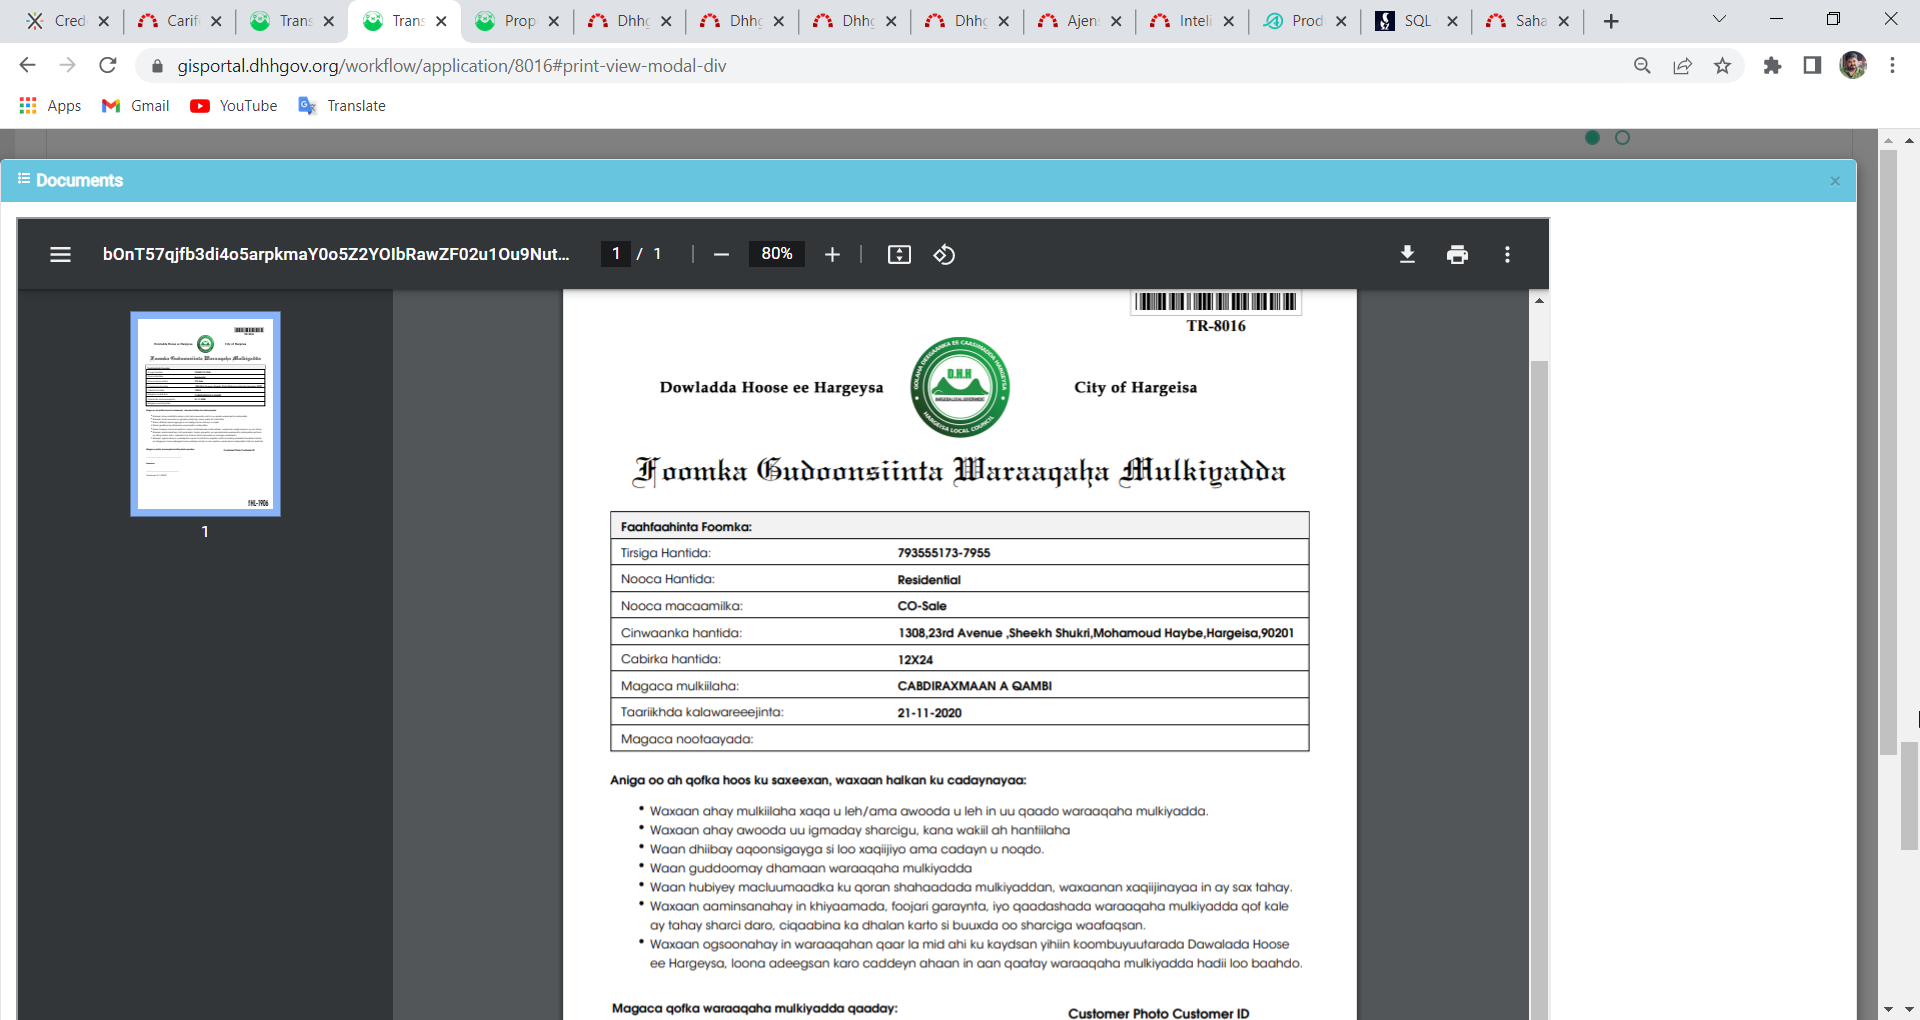1920x1020 pixels.
Task: Open Translate bookmark
Action: click(342, 106)
